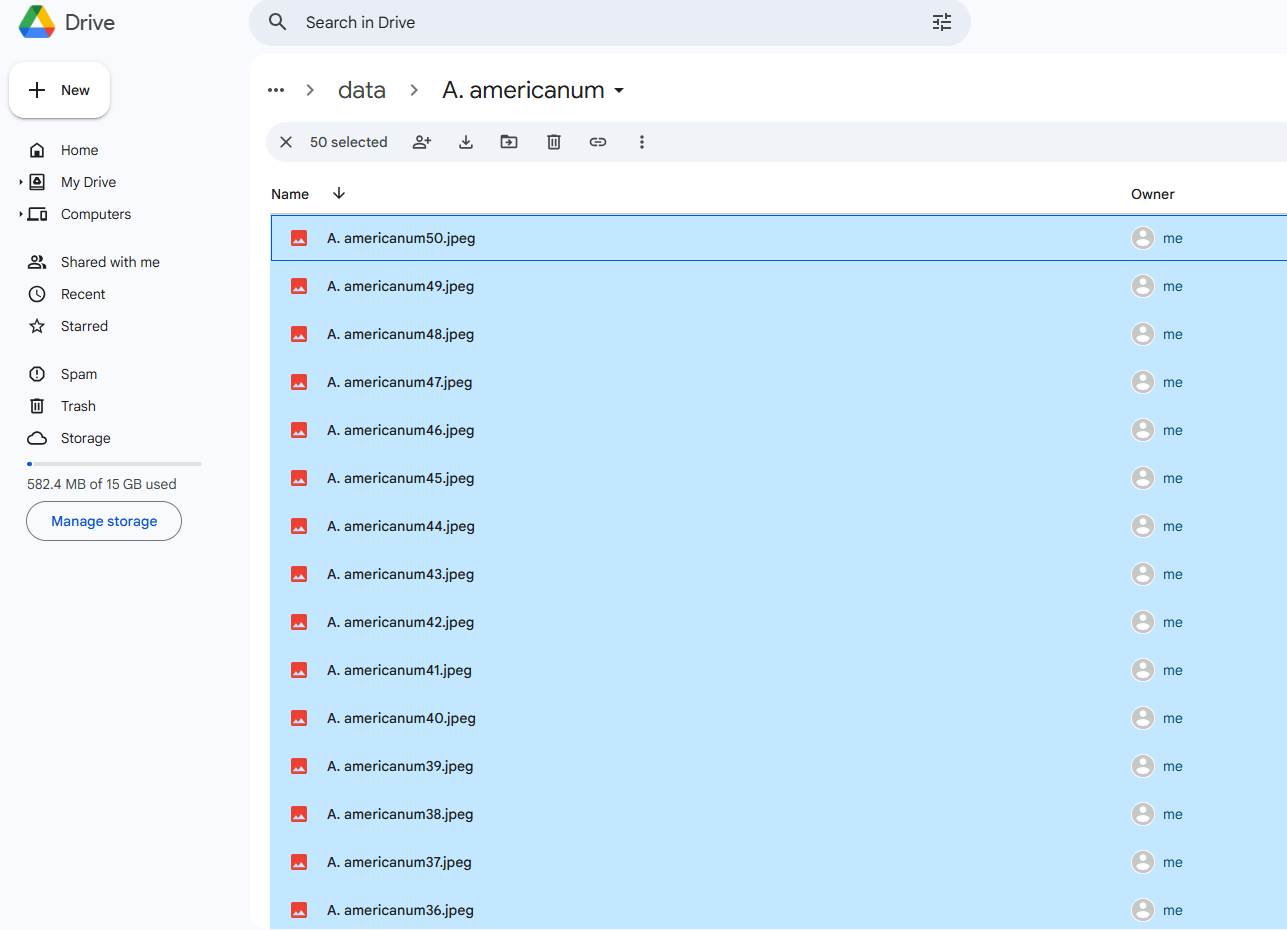Click the 50 selected label

pyautogui.click(x=349, y=142)
